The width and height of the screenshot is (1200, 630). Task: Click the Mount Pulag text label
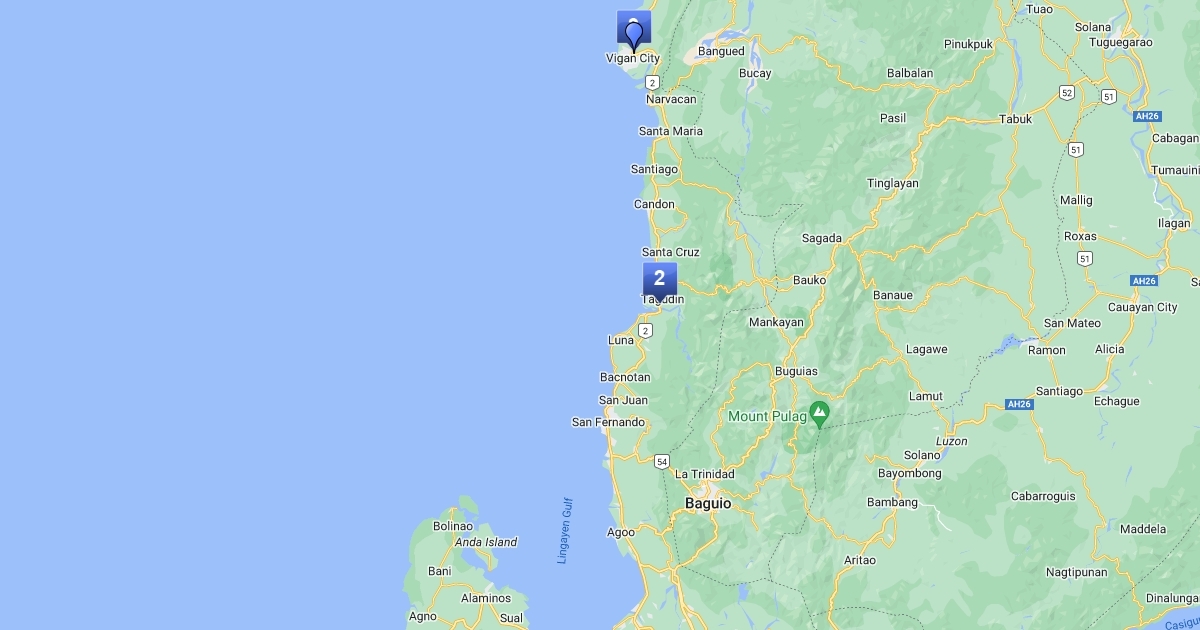click(767, 416)
